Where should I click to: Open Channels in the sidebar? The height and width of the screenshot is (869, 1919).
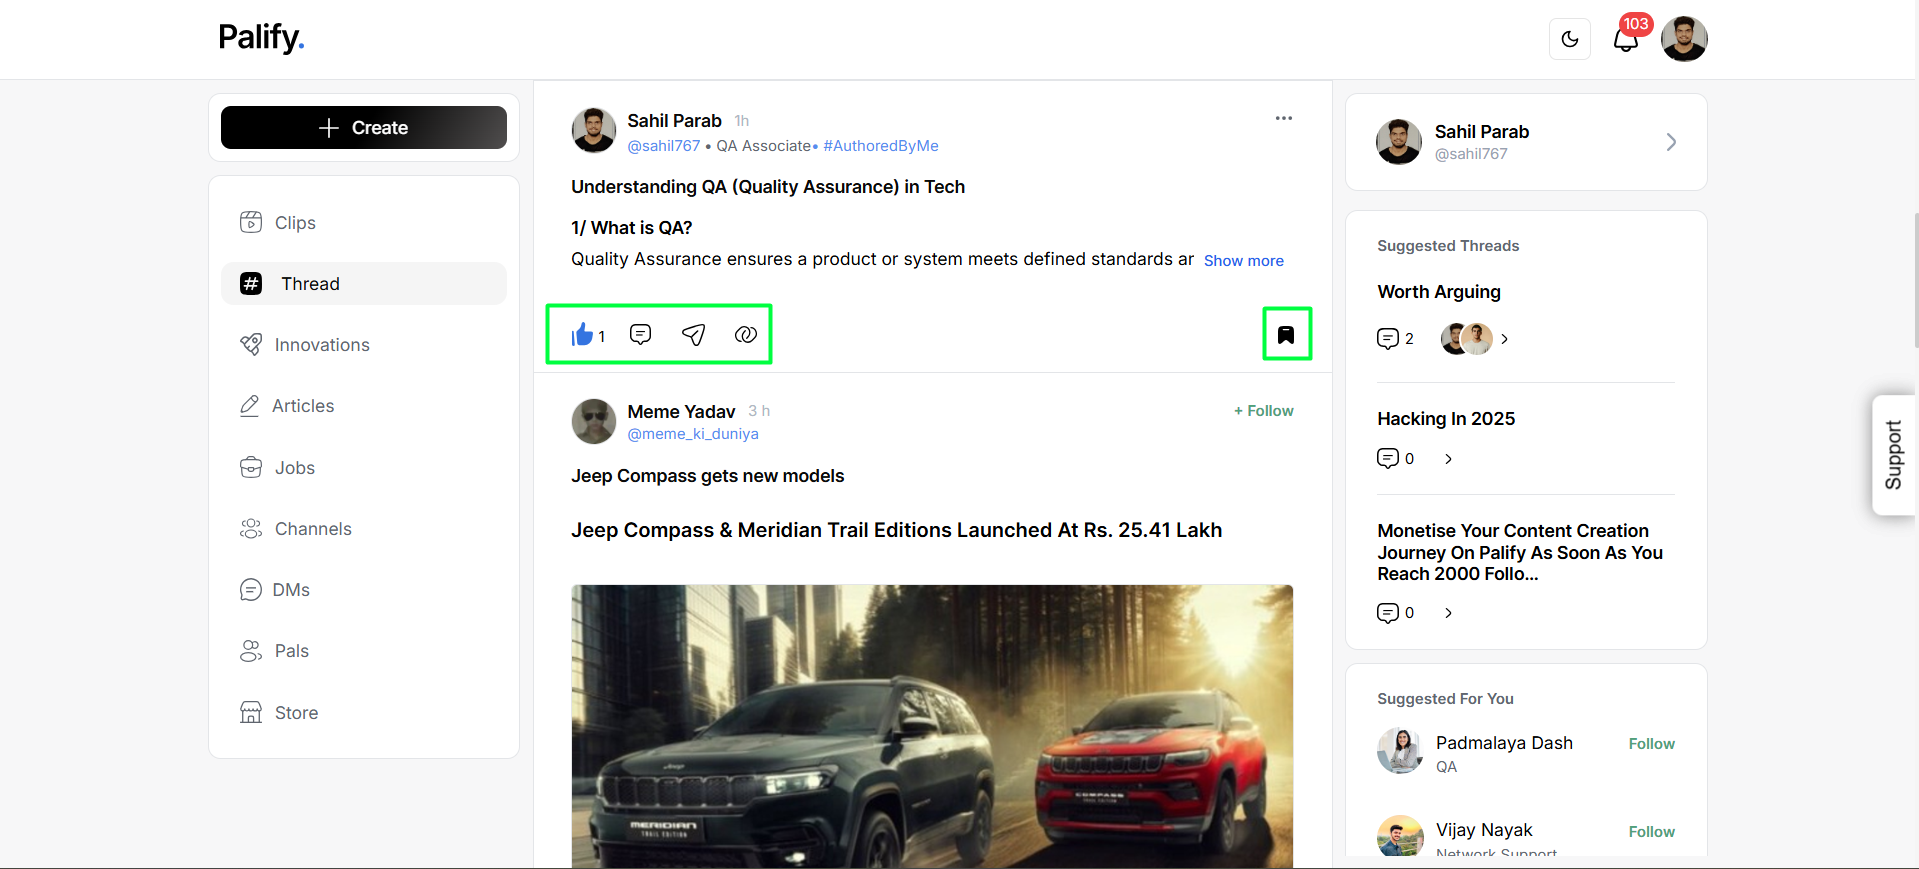364,529
